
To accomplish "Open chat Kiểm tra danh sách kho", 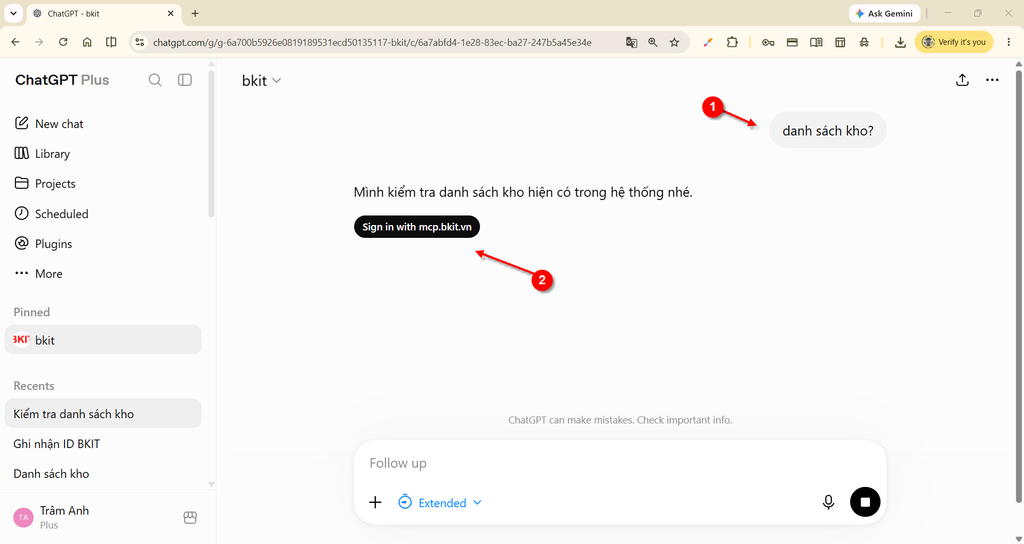I will tap(103, 413).
